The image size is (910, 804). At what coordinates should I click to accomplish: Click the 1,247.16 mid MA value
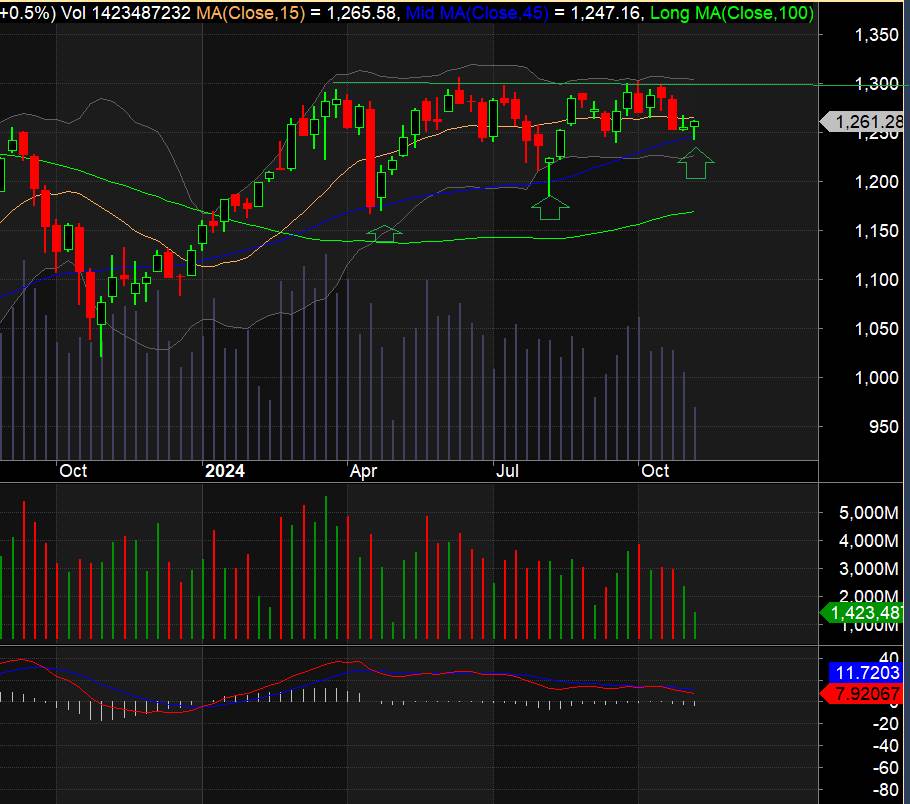click(605, 13)
